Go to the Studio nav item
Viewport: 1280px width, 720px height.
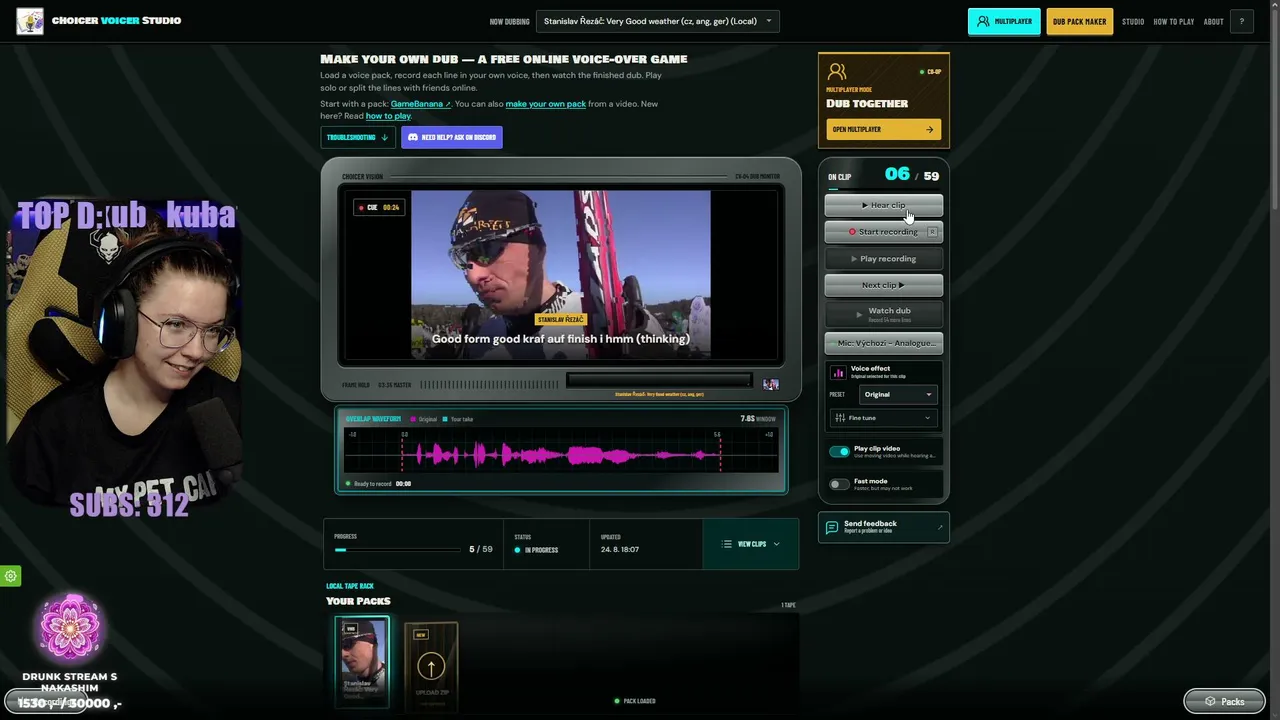(x=1133, y=21)
